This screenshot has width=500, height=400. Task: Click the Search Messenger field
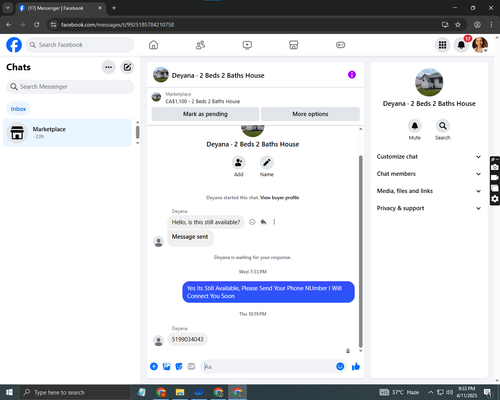tap(70, 87)
